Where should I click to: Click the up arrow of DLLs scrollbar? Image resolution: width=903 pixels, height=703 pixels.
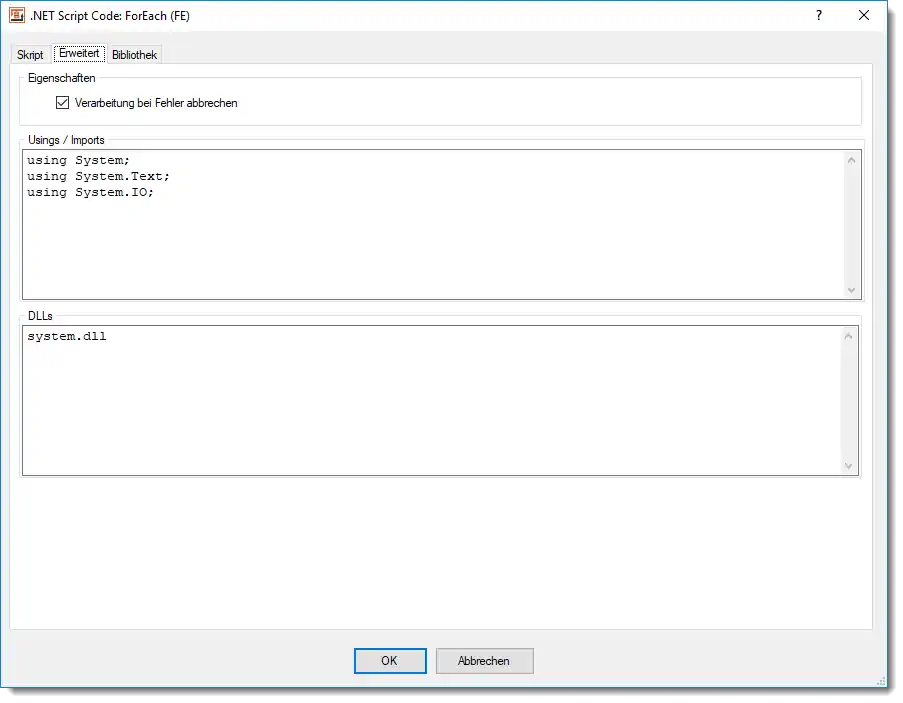(849, 336)
